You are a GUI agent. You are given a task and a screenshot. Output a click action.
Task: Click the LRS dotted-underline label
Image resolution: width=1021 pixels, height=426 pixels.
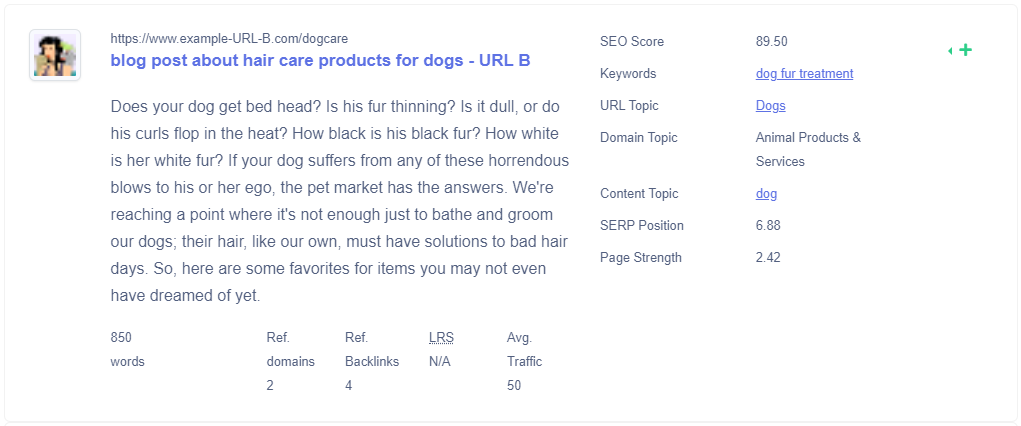(x=441, y=337)
